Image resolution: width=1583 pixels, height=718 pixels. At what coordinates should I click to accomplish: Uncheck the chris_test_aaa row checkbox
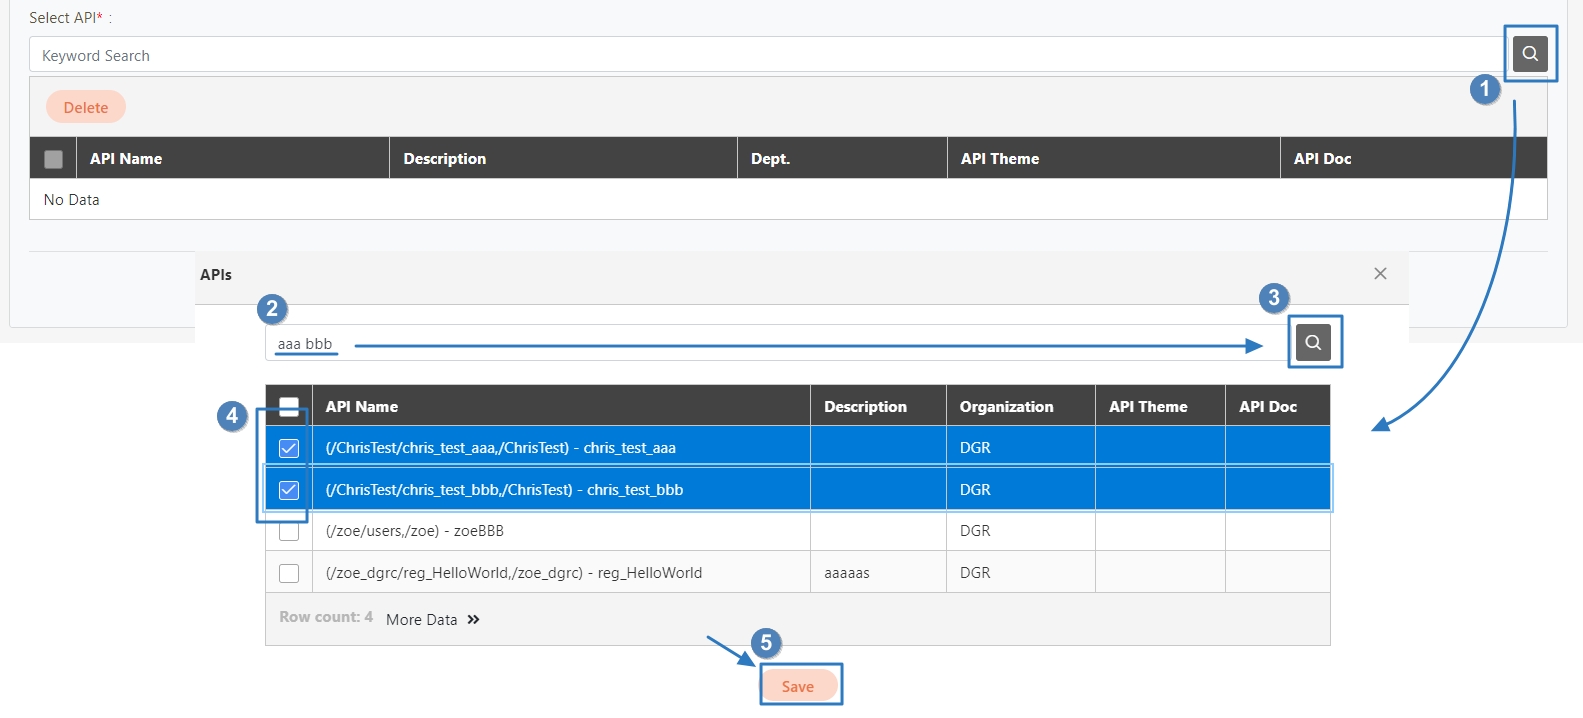click(x=289, y=448)
